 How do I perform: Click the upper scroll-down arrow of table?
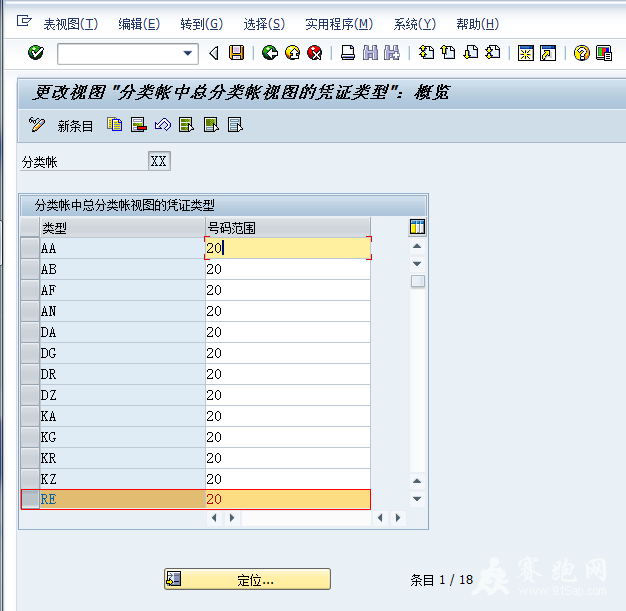(417, 264)
